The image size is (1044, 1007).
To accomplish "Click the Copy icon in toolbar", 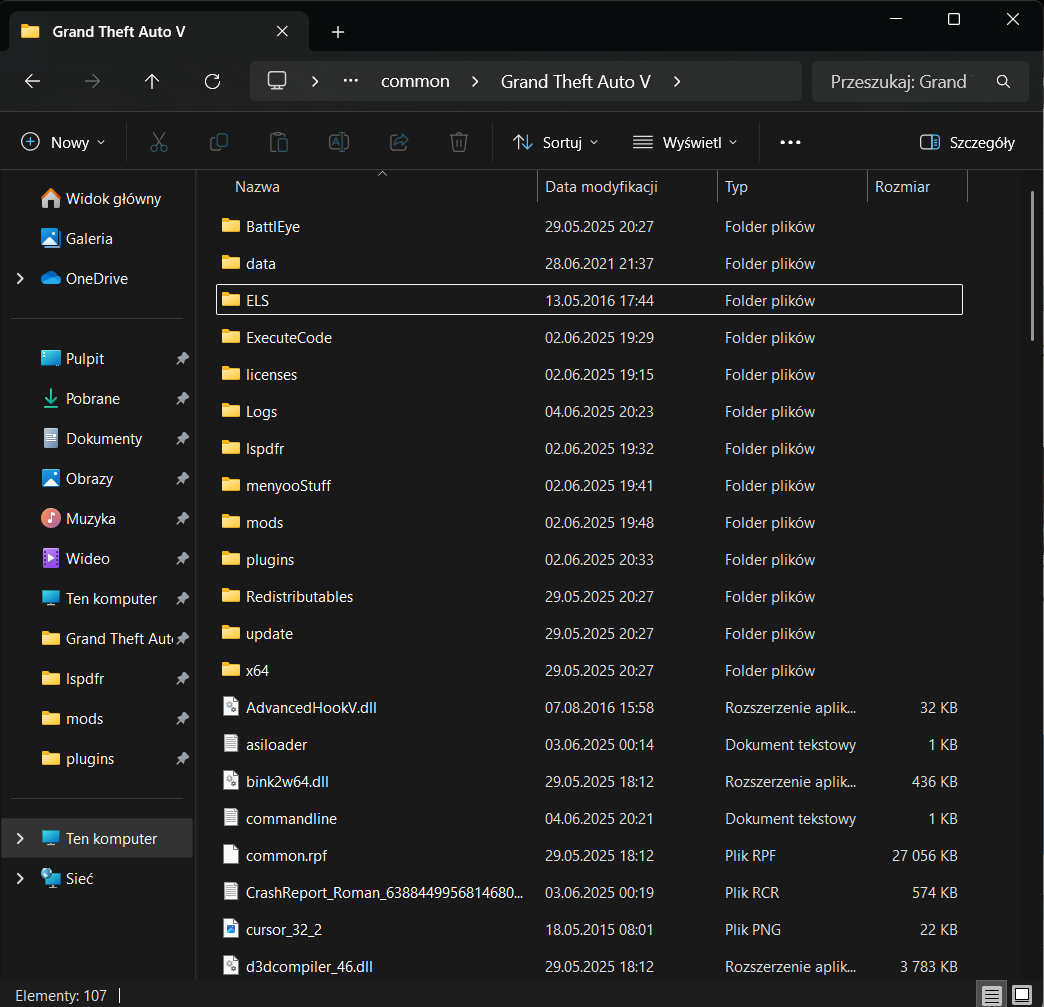I will point(218,142).
